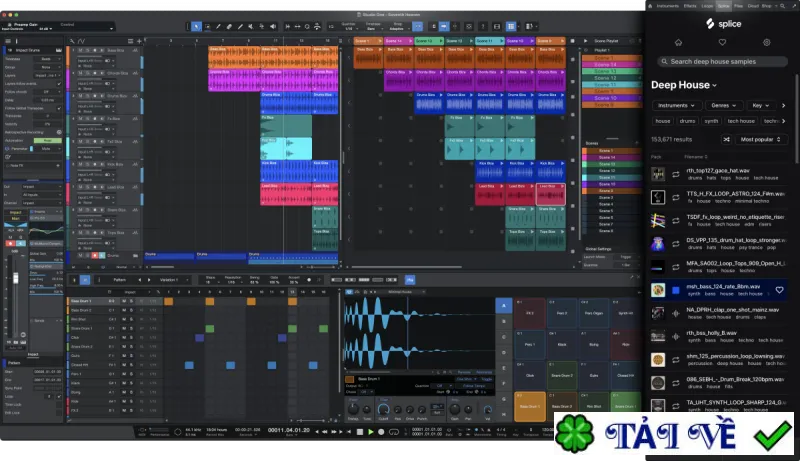Open Splice liked sounds heart icon
Viewport: 800px width, 461px height.
pos(722,43)
